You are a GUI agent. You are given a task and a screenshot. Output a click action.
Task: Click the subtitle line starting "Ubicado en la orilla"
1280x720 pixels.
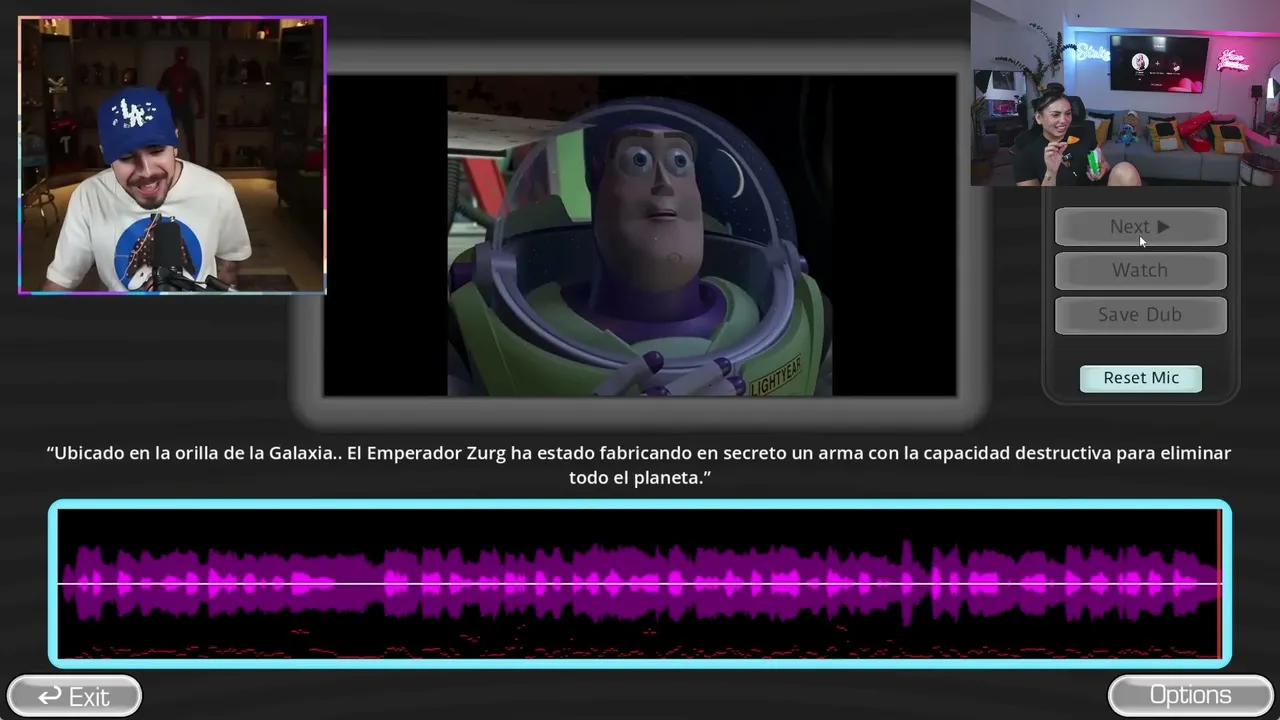point(639,465)
